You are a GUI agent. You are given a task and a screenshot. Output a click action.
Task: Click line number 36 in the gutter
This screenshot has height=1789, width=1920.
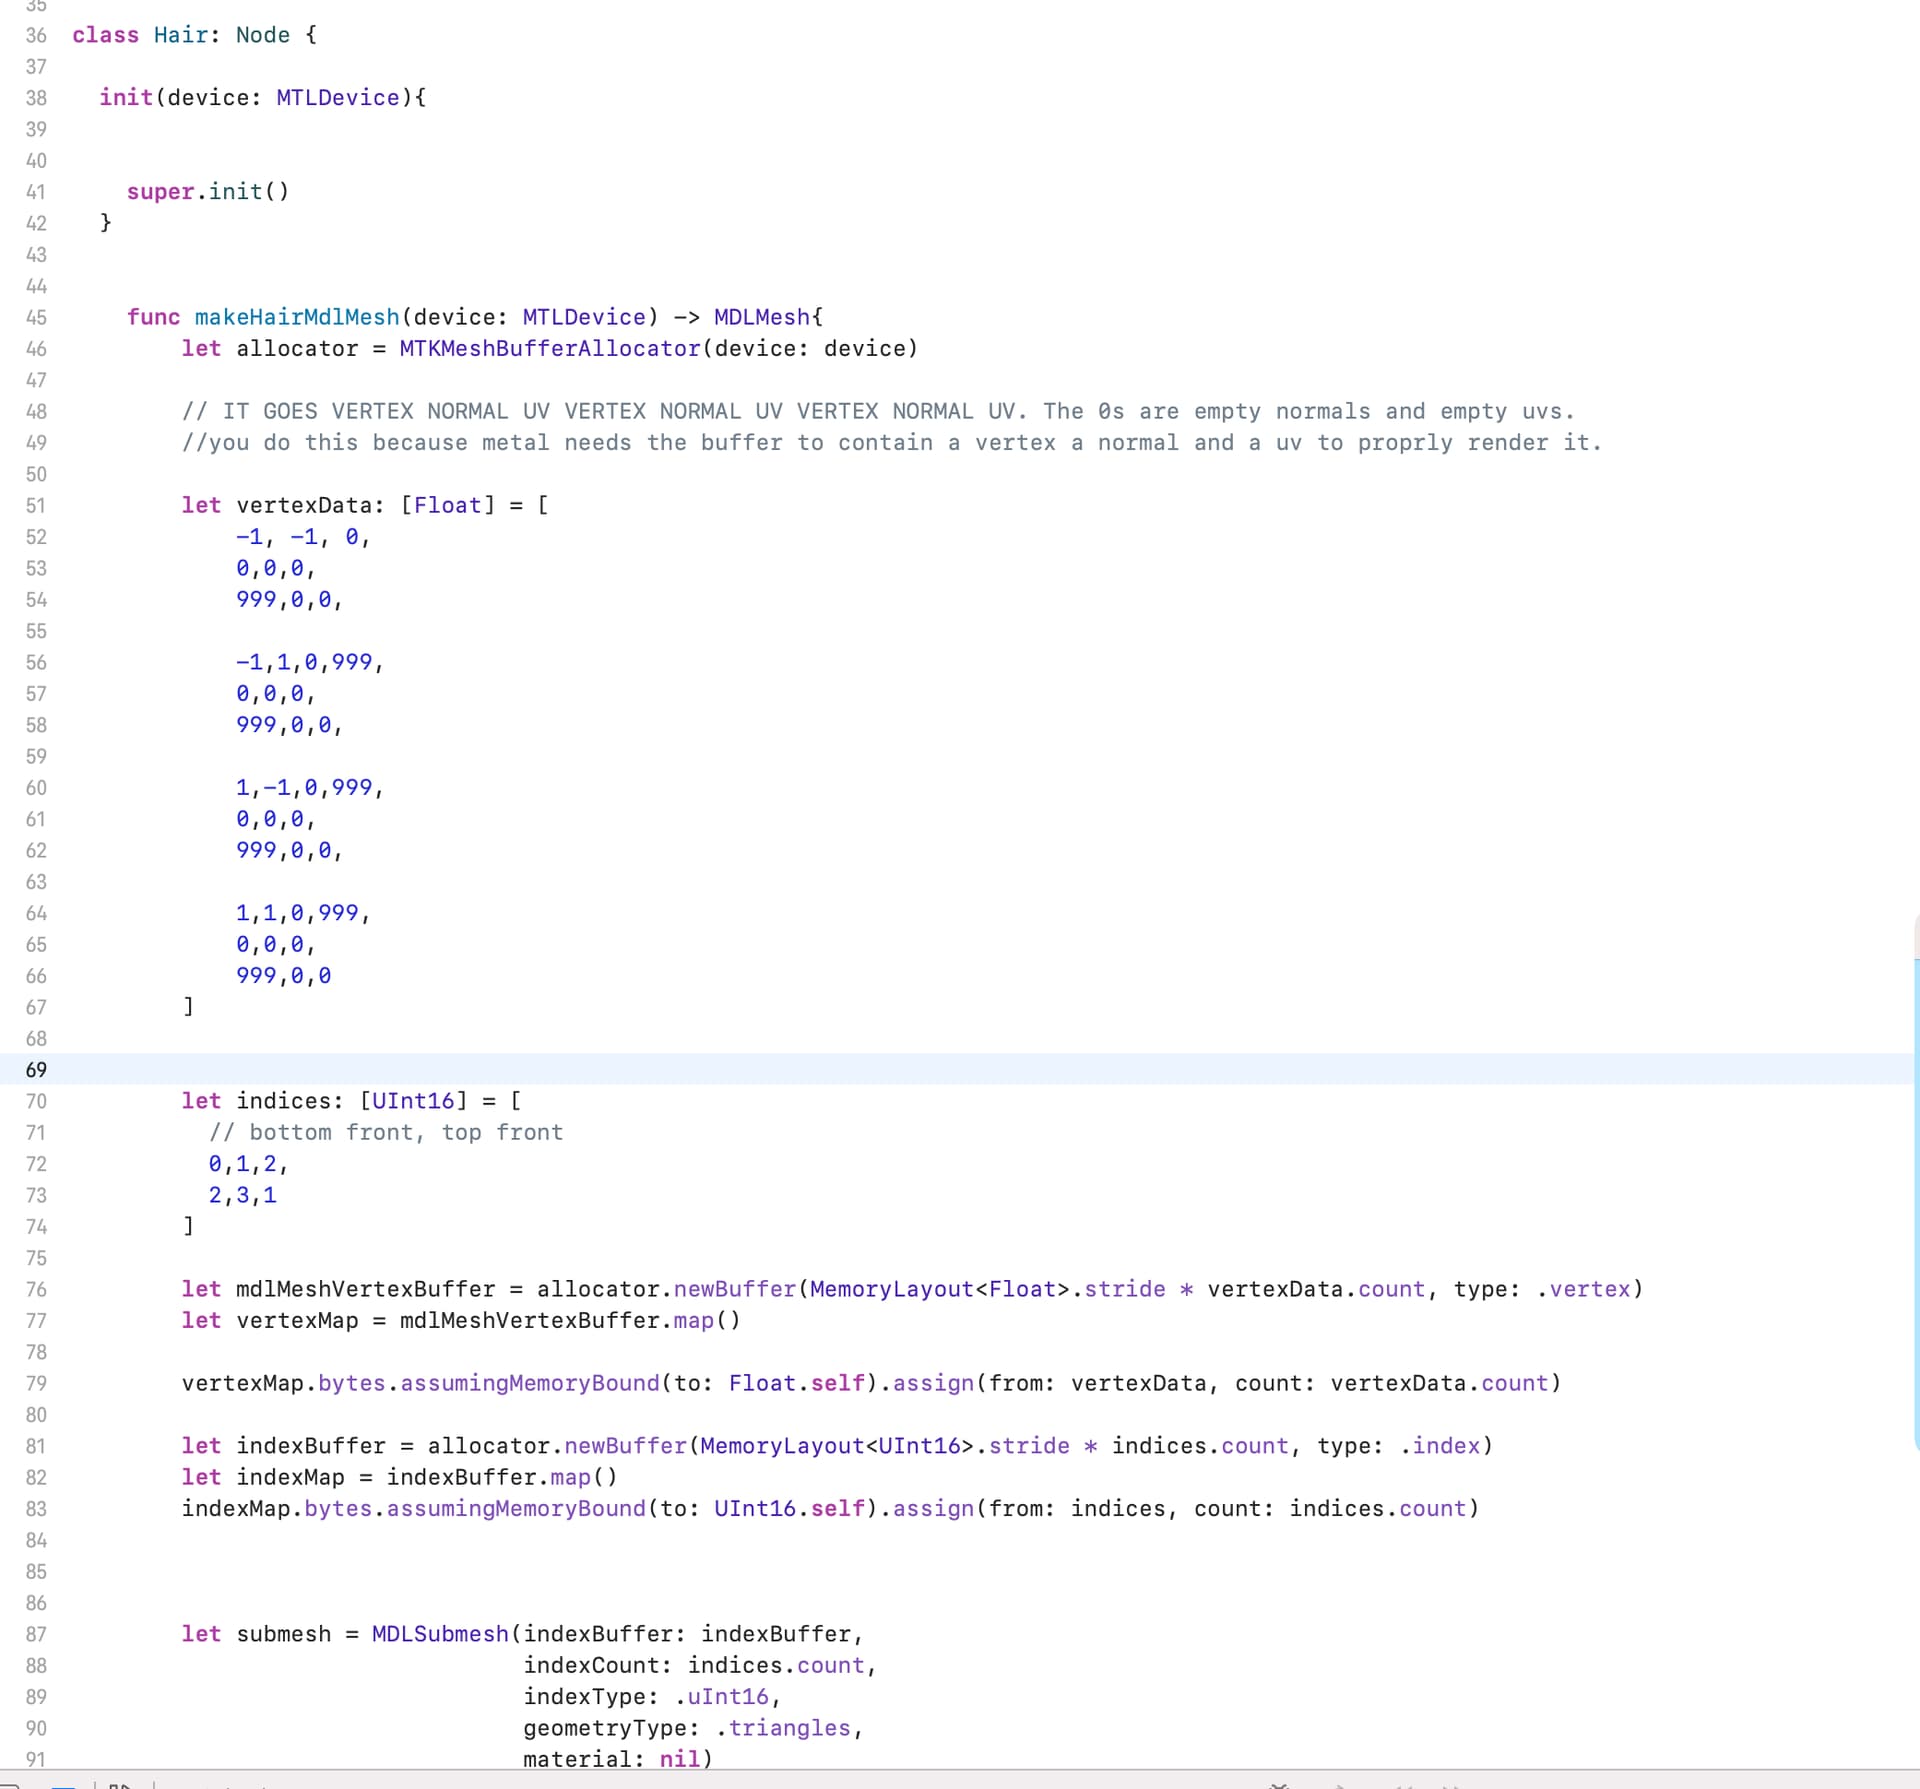(x=36, y=35)
